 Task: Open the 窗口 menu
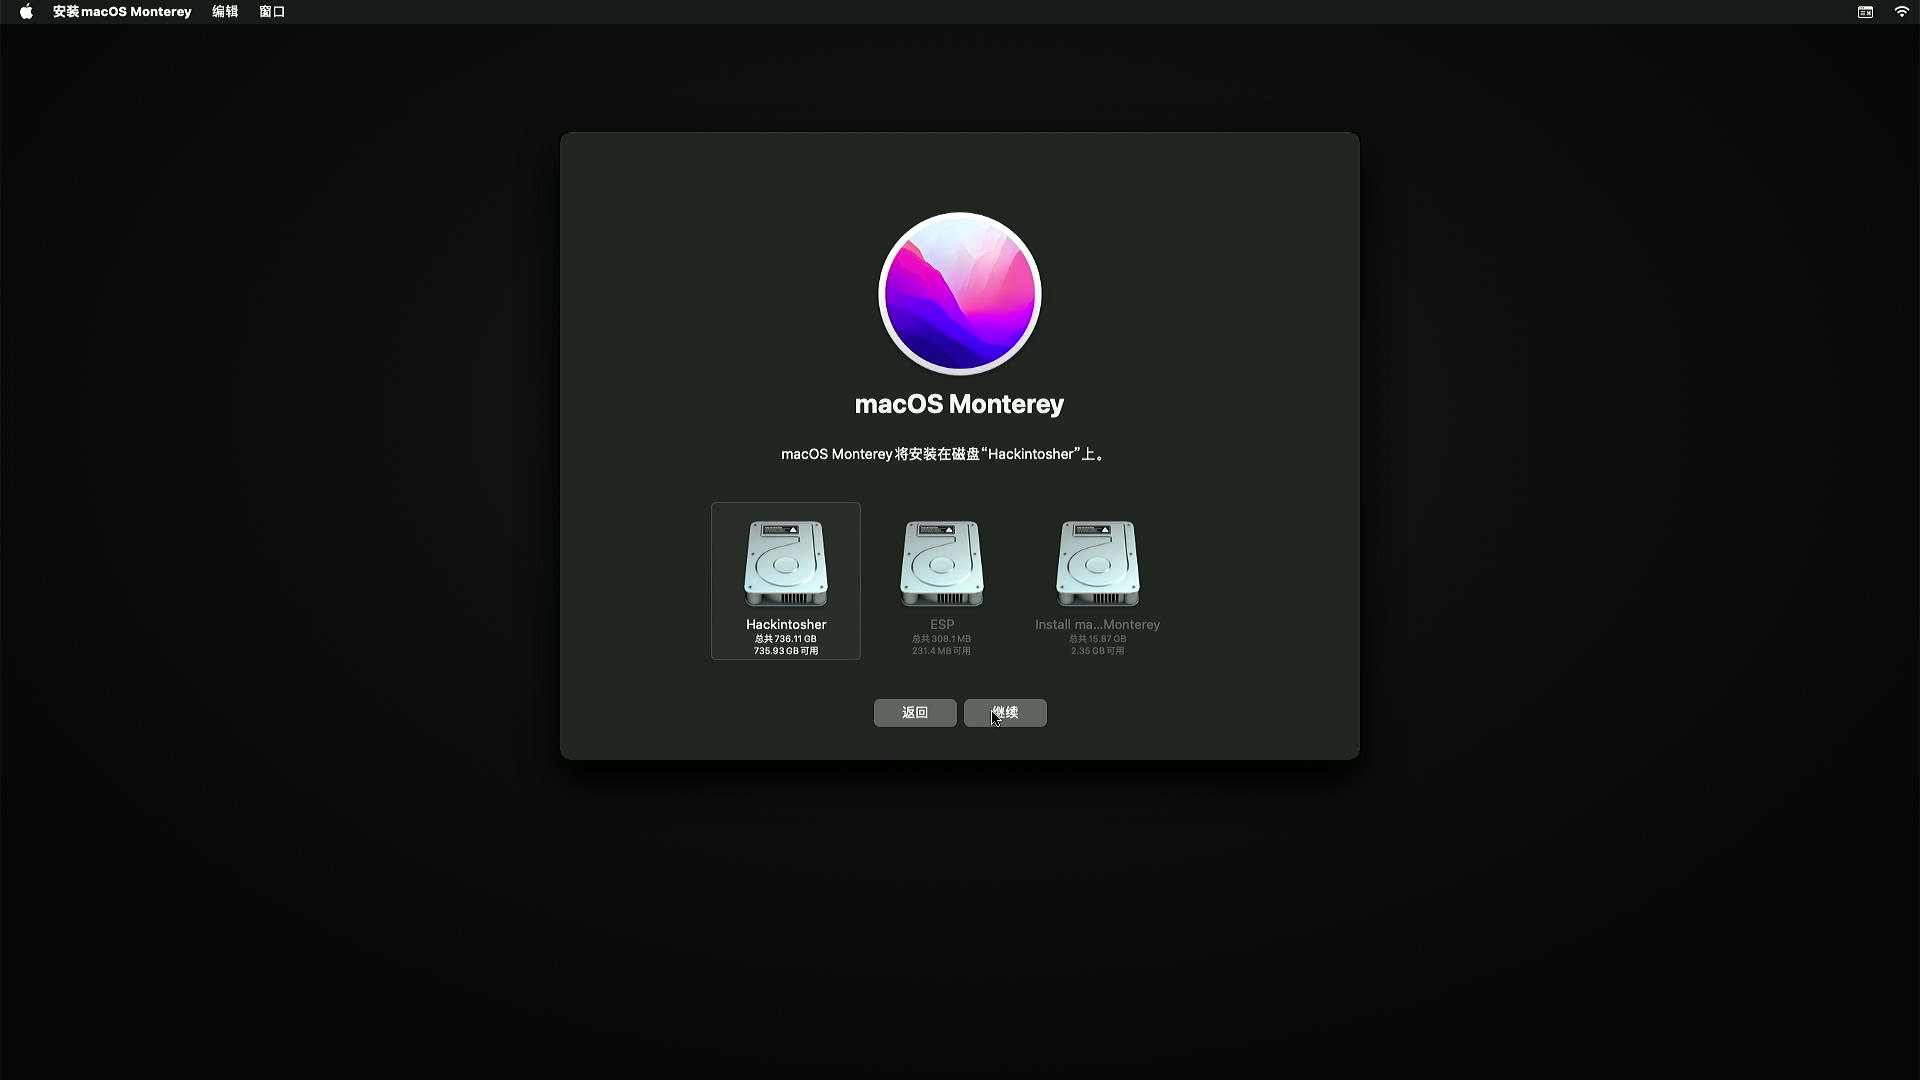272,12
